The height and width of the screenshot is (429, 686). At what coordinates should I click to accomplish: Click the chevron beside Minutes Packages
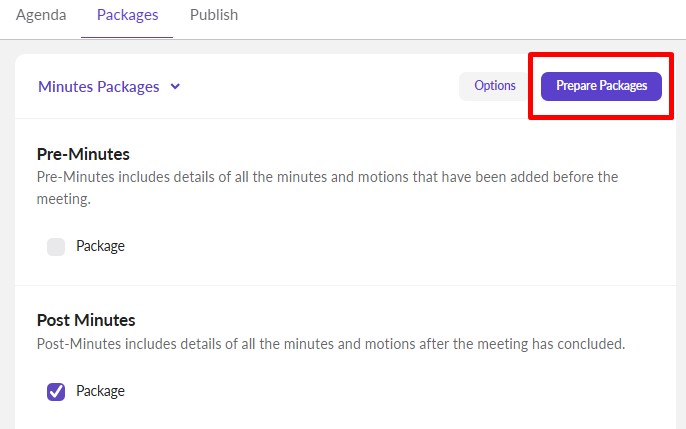[x=175, y=87]
